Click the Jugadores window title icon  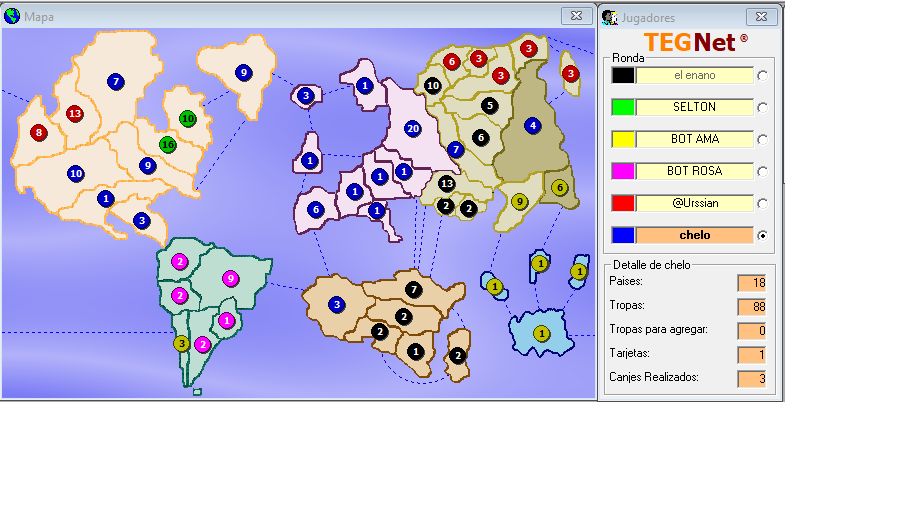609,17
